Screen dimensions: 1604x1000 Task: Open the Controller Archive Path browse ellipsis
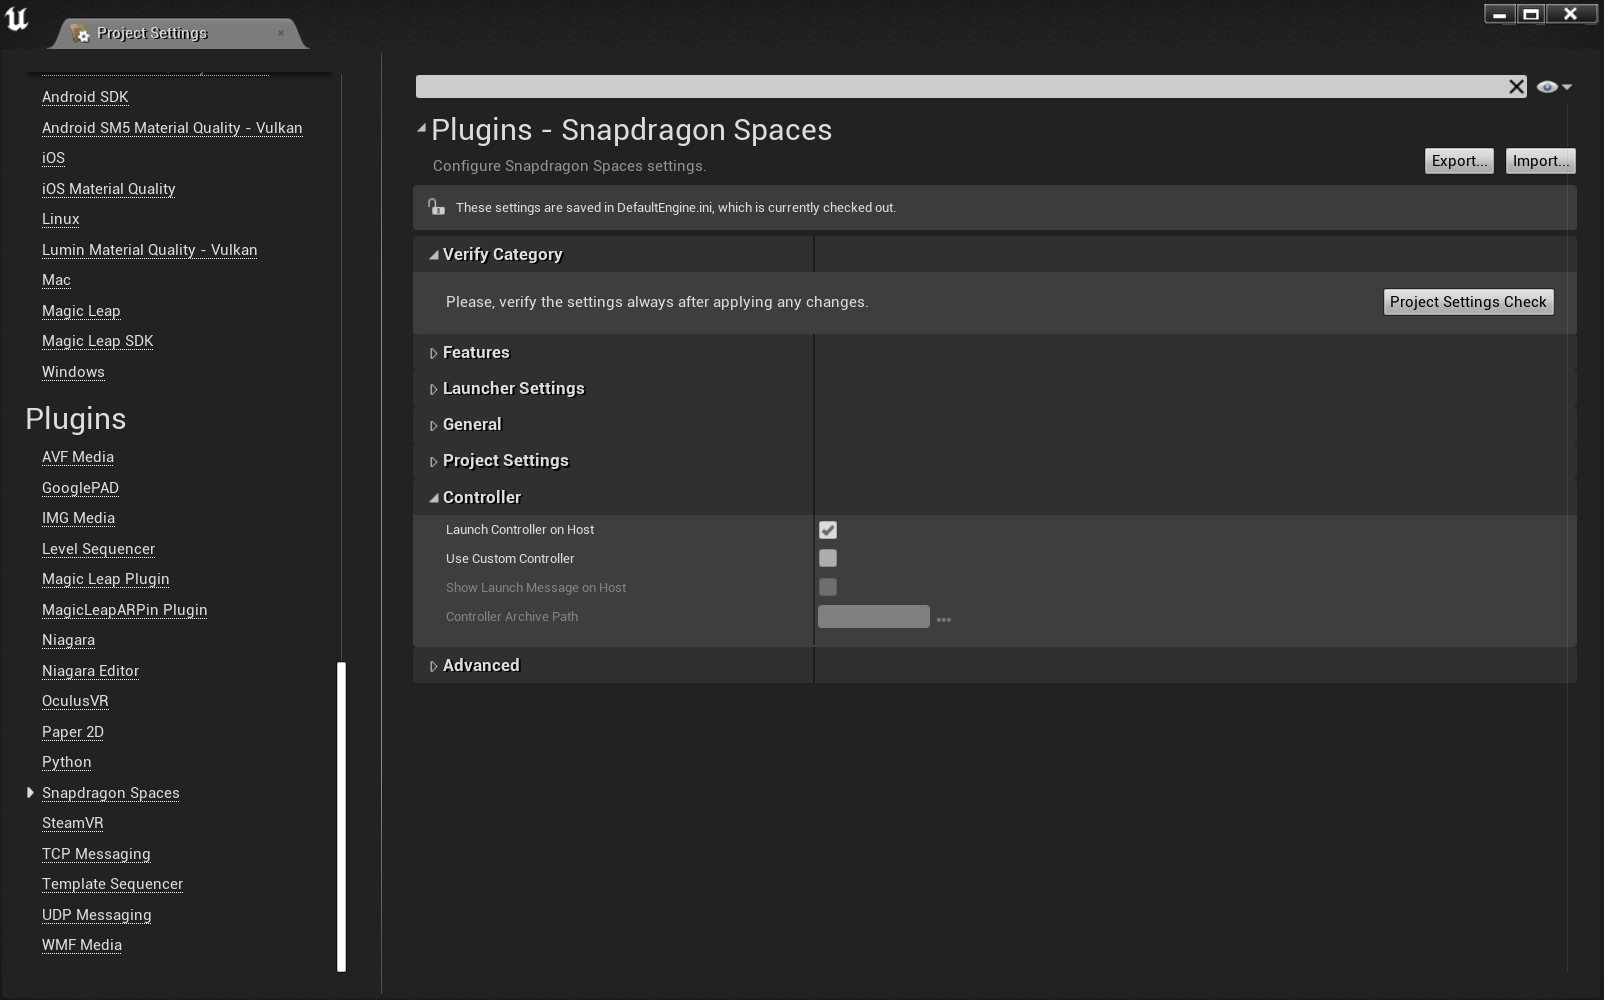[x=943, y=619]
